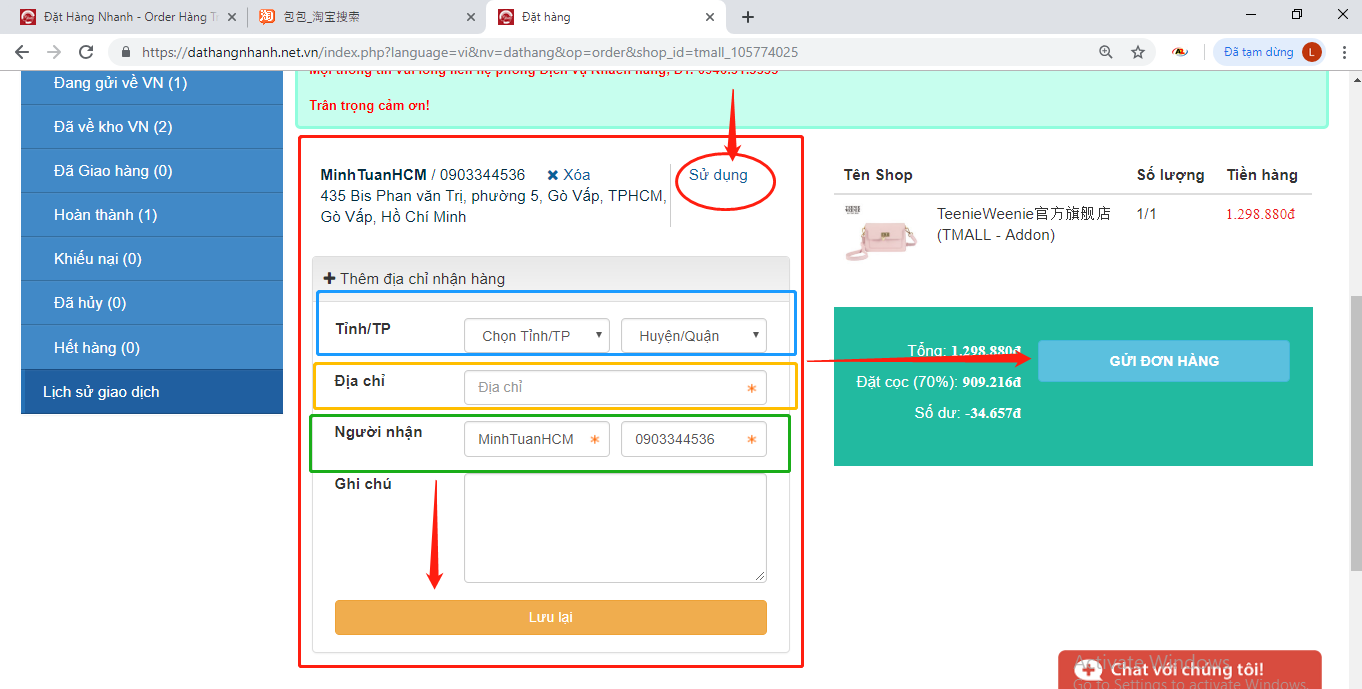Screen dimensions: 1362x689
Task: Click the browser back arrow
Action: (22, 52)
